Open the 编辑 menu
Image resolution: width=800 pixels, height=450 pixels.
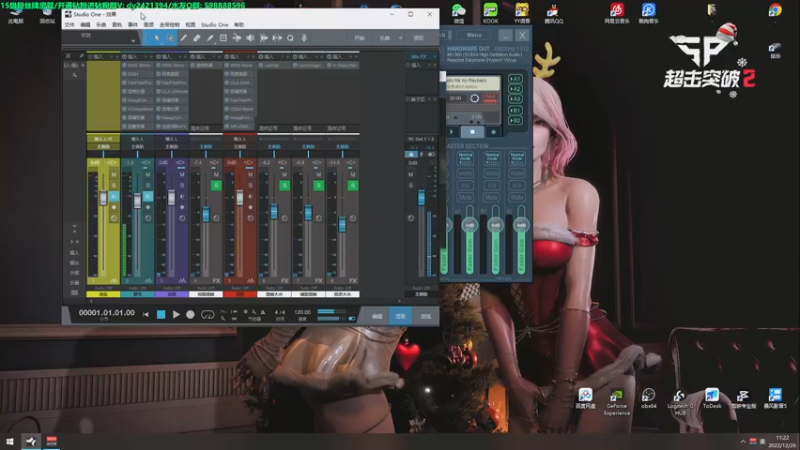pos(85,24)
